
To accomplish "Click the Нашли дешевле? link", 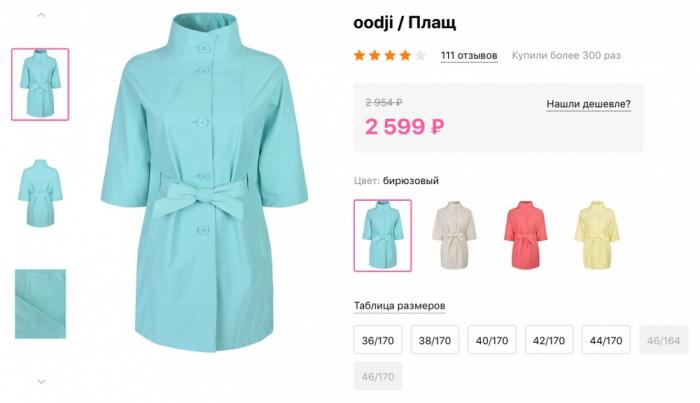I will point(588,103).
